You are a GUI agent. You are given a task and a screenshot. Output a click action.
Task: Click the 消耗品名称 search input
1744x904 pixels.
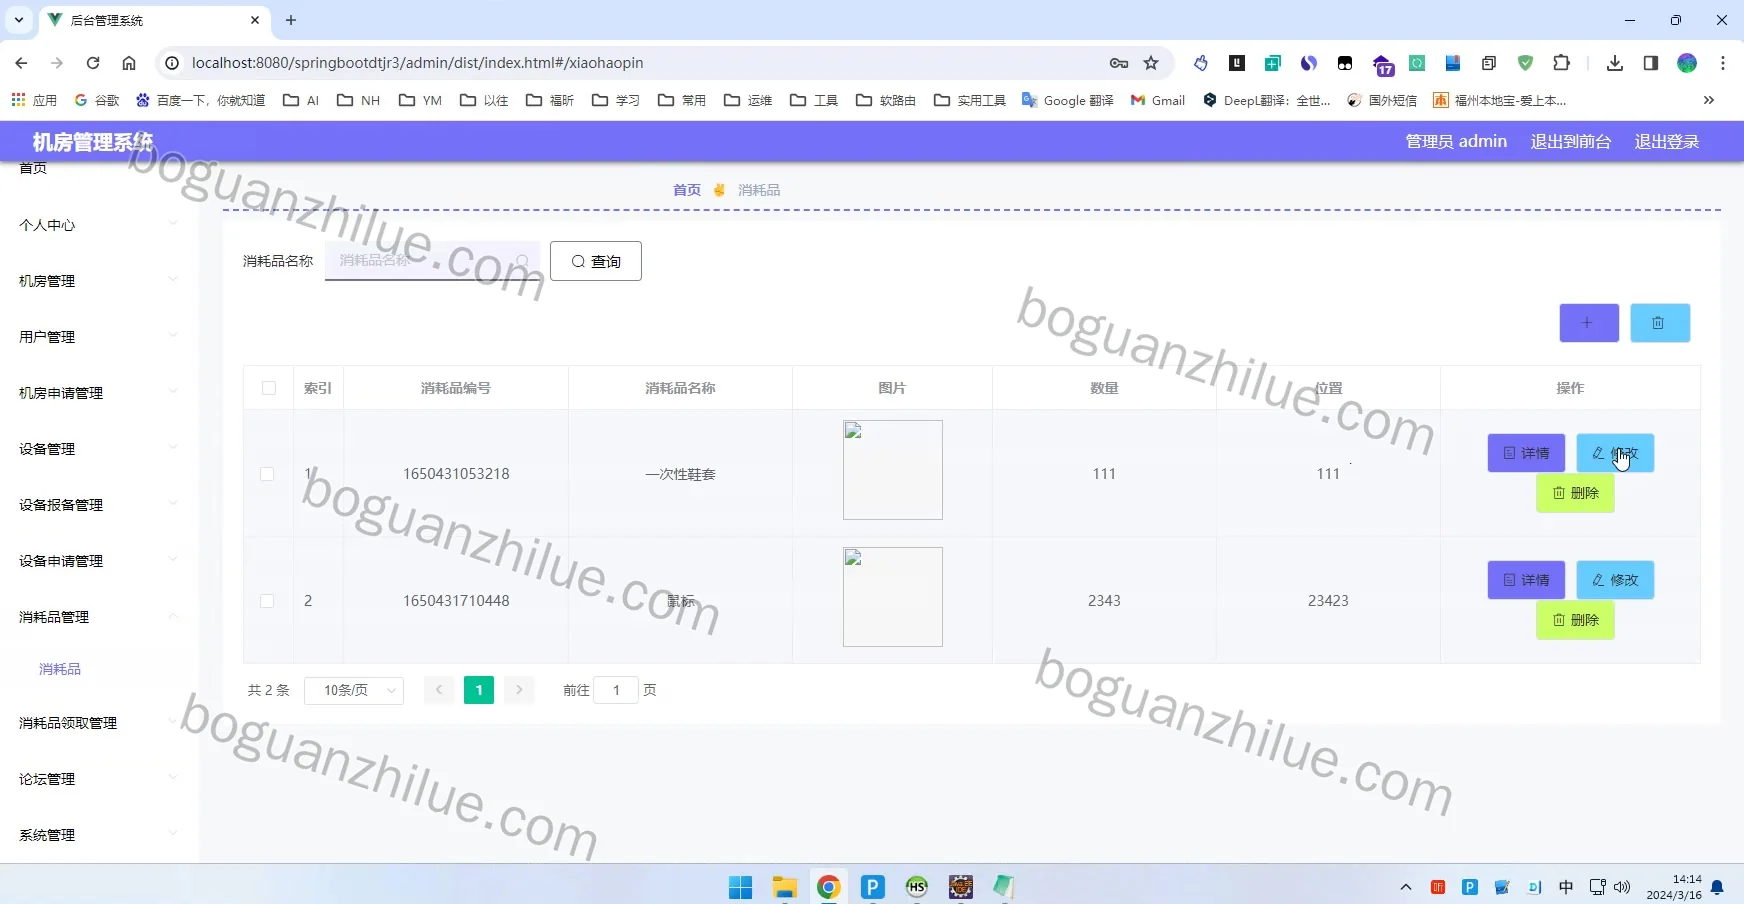coord(432,261)
